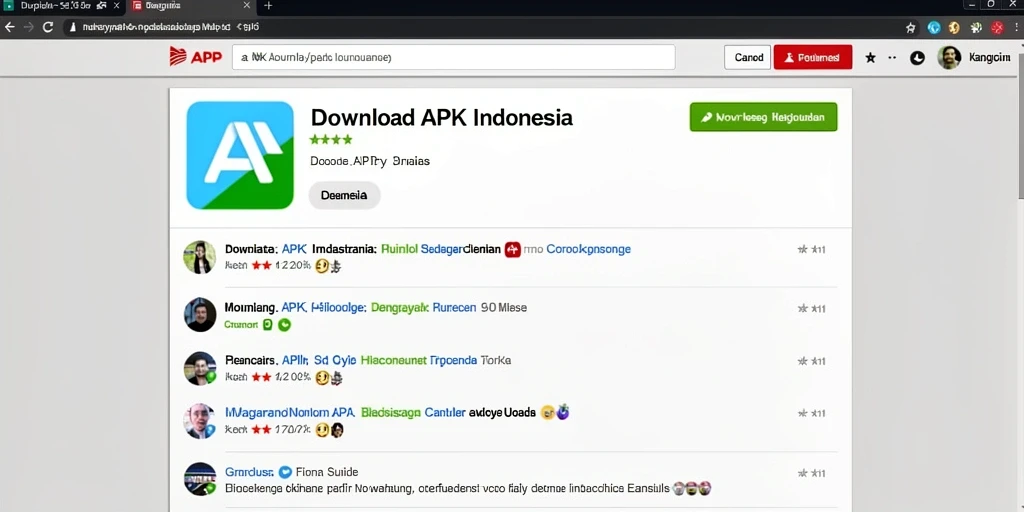The image size is (1024, 512).
Task: Go back with the browser back arrow
Action: click(x=9, y=27)
